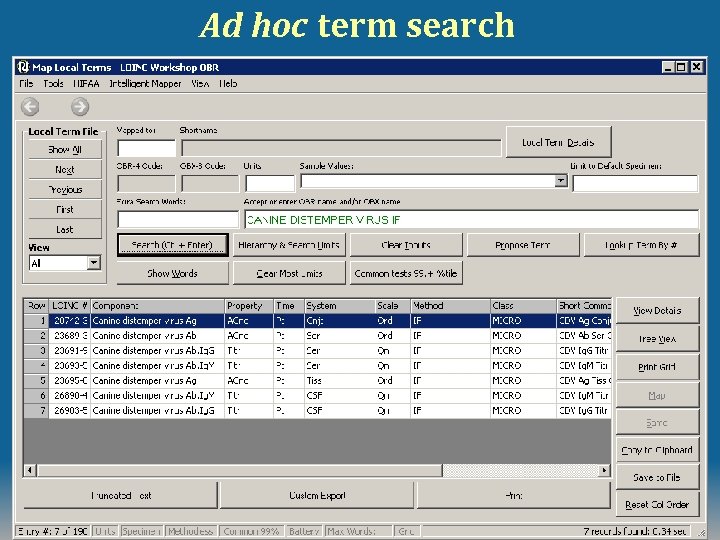The height and width of the screenshot is (540, 720).
Task: Open the Tools menu
Action: [x=53, y=84]
